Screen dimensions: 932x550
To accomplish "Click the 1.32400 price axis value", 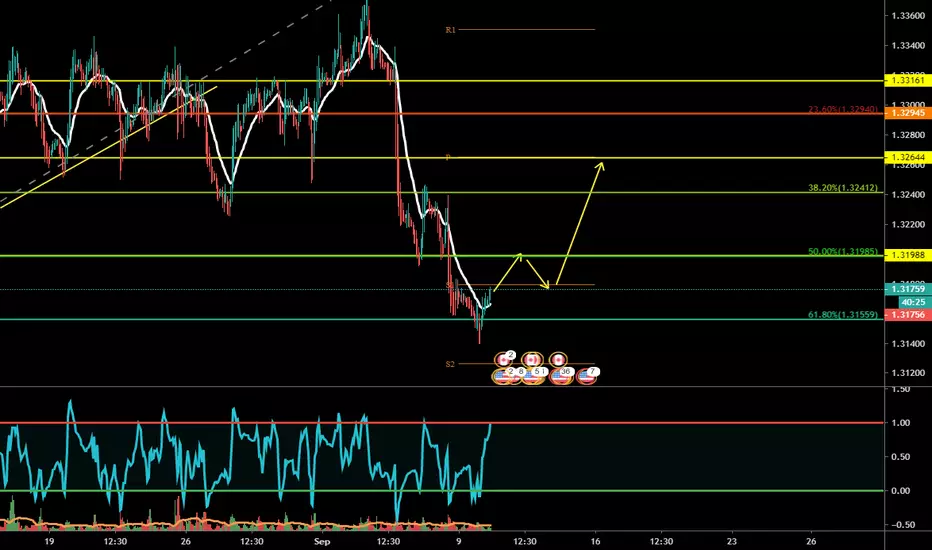I will (908, 194).
